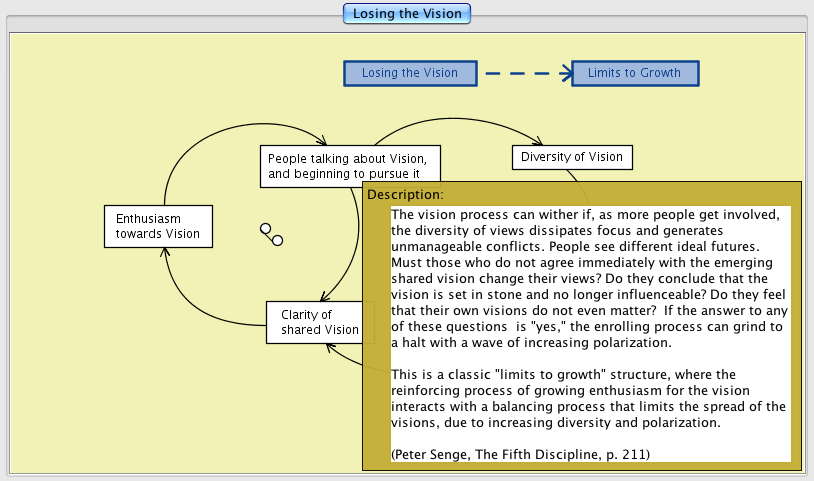Select the blue Losing the Vision box
This screenshot has height=481, width=814.
click(x=409, y=73)
